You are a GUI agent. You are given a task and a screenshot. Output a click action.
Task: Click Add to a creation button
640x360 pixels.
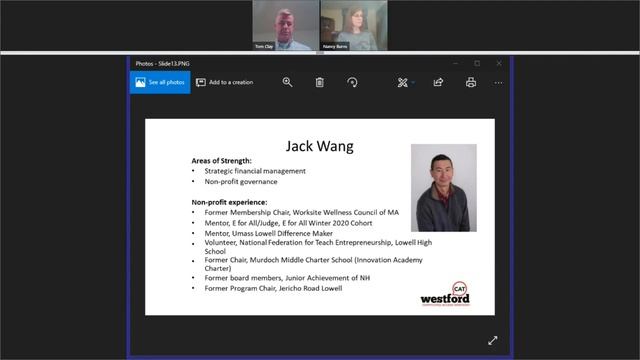coord(224,82)
